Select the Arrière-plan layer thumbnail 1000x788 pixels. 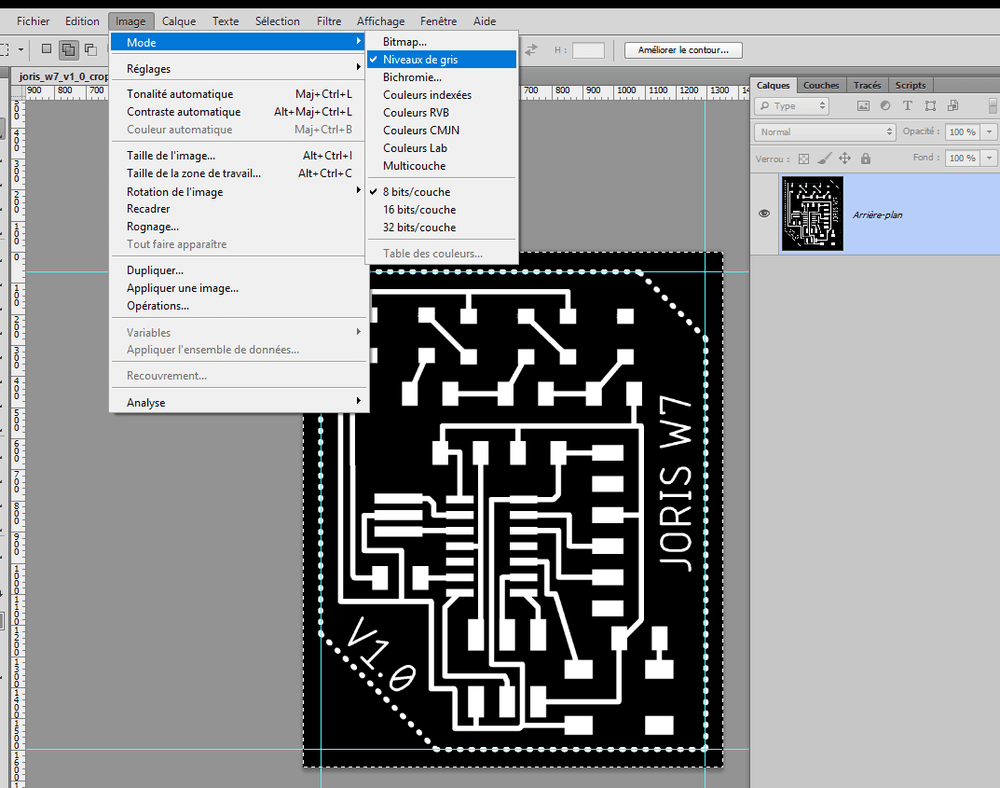coord(812,214)
